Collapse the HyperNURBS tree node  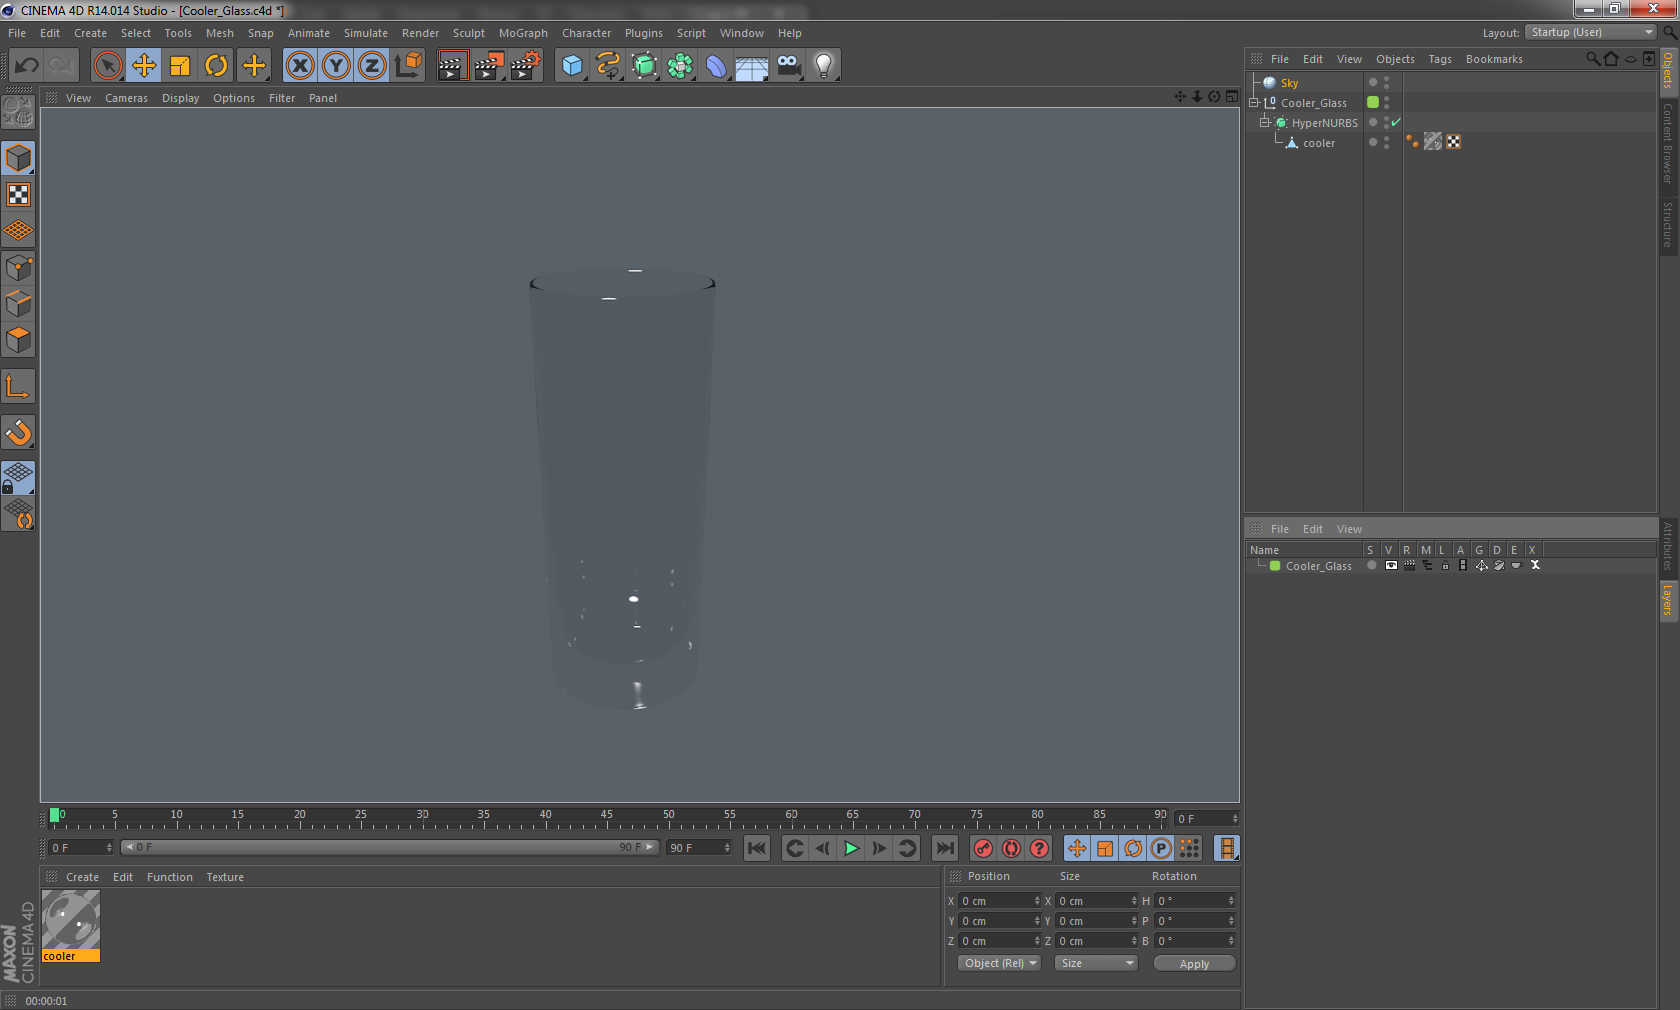(x=1264, y=122)
